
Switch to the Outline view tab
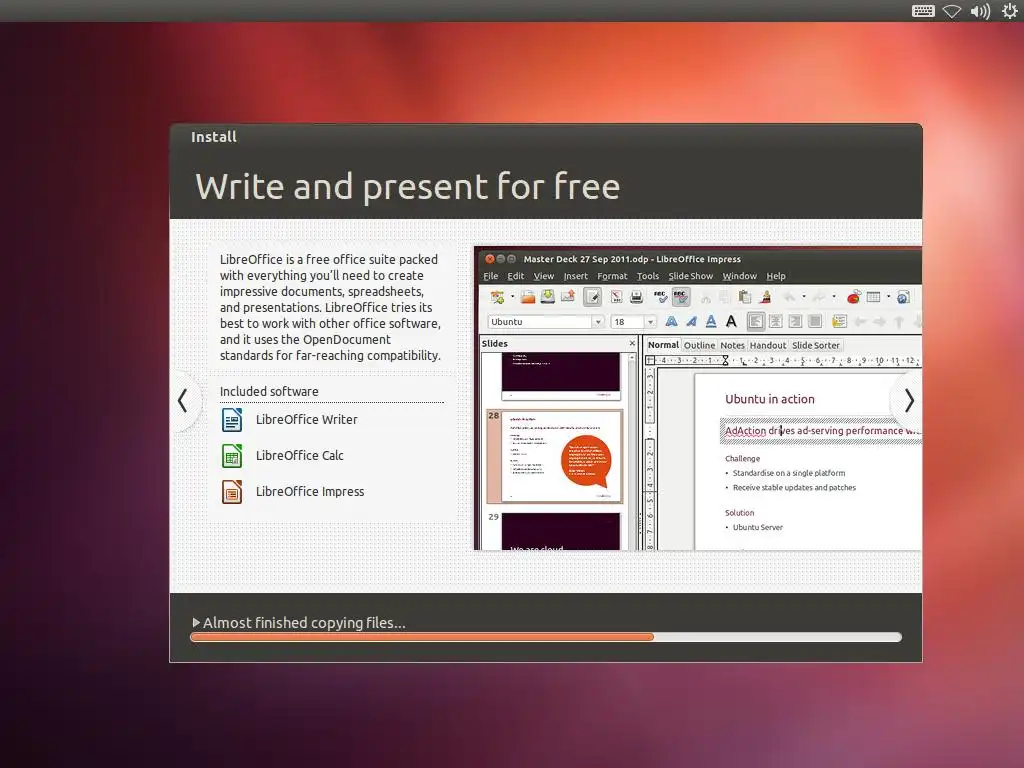click(x=699, y=345)
